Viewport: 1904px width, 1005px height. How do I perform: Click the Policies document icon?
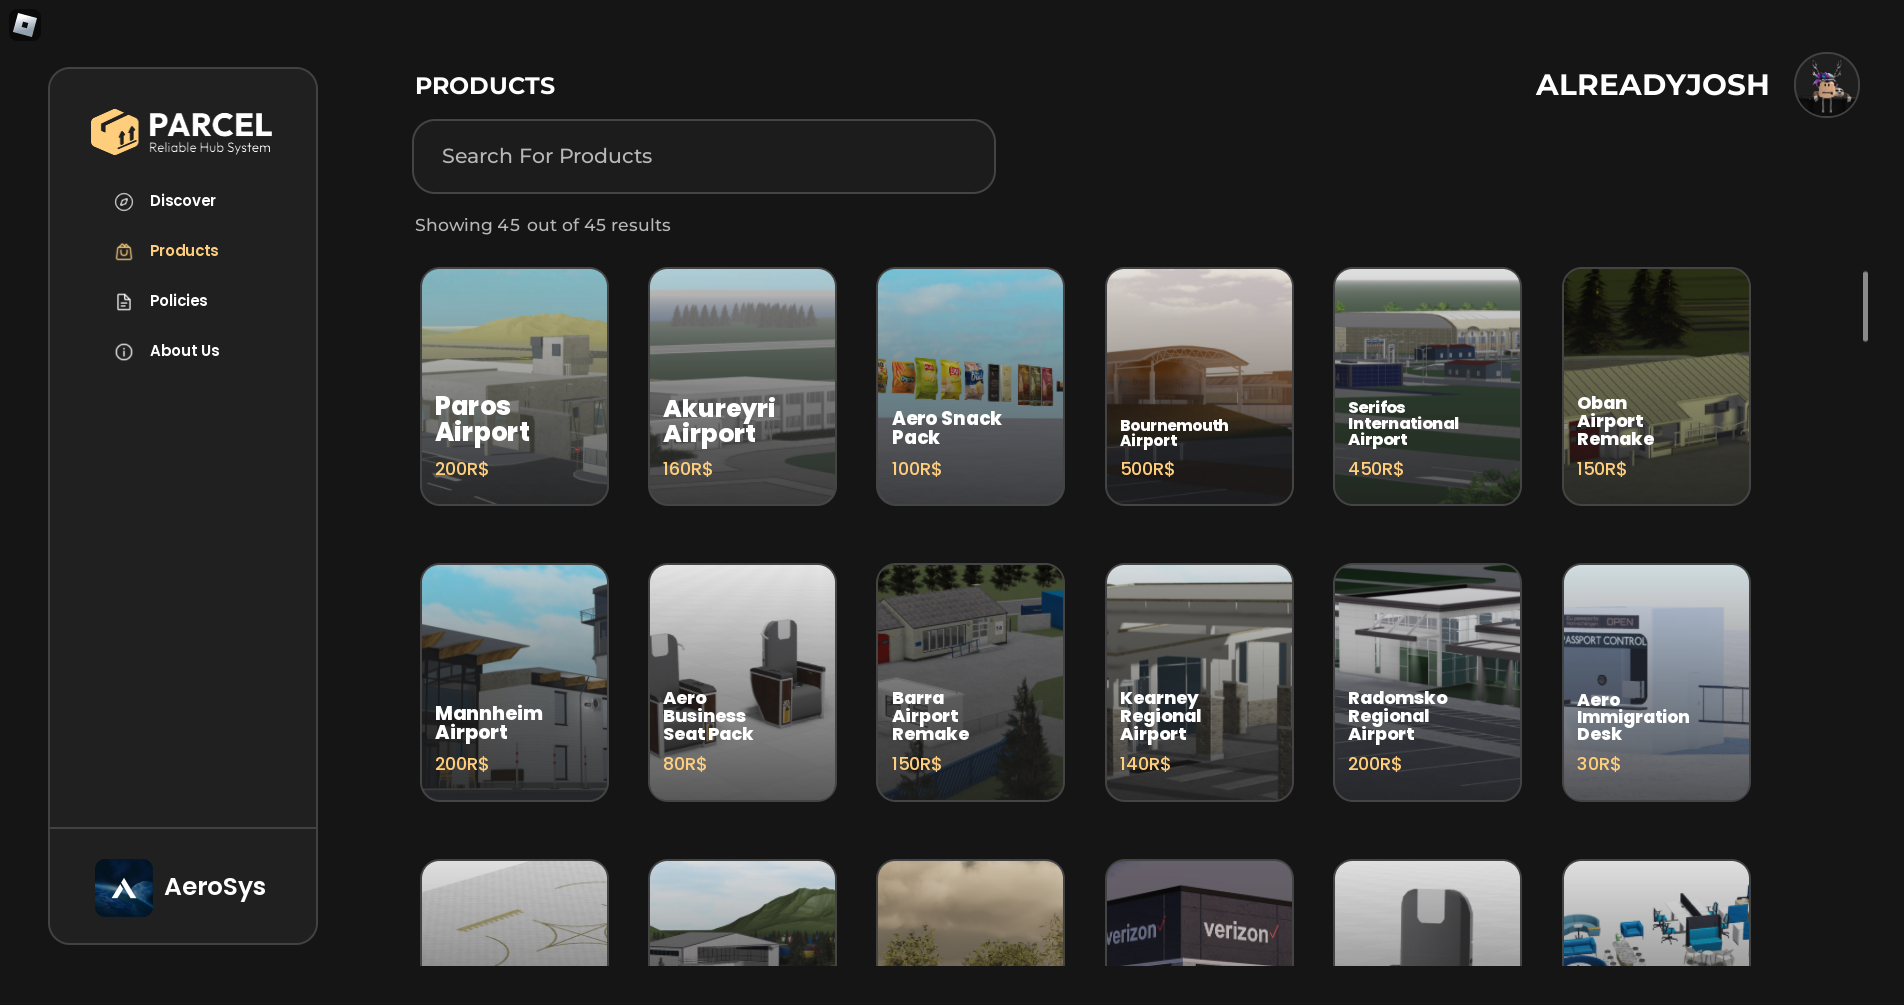124,301
